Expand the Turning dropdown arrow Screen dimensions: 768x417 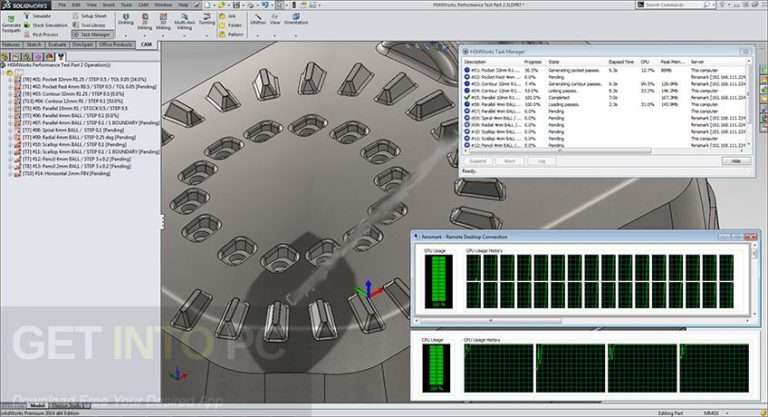[207, 35]
